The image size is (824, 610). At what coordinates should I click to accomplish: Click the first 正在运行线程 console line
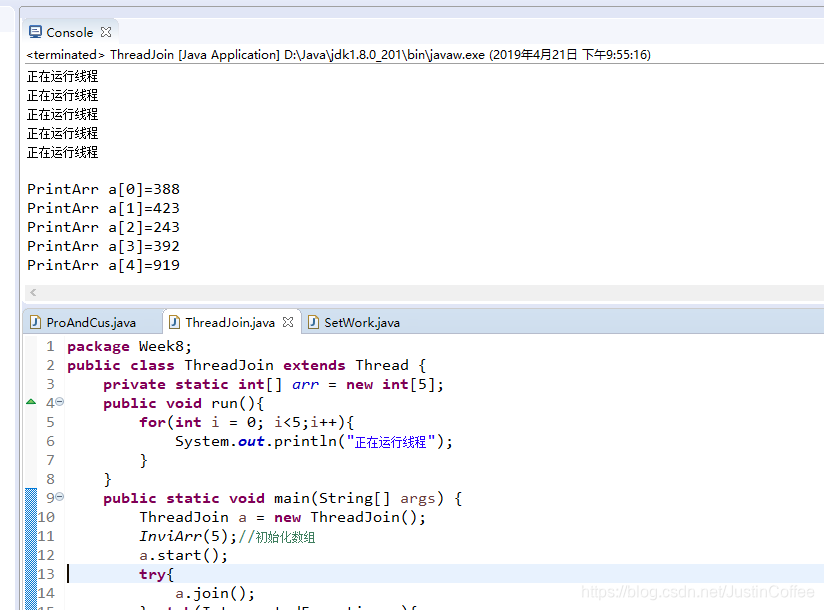click(x=63, y=76)
